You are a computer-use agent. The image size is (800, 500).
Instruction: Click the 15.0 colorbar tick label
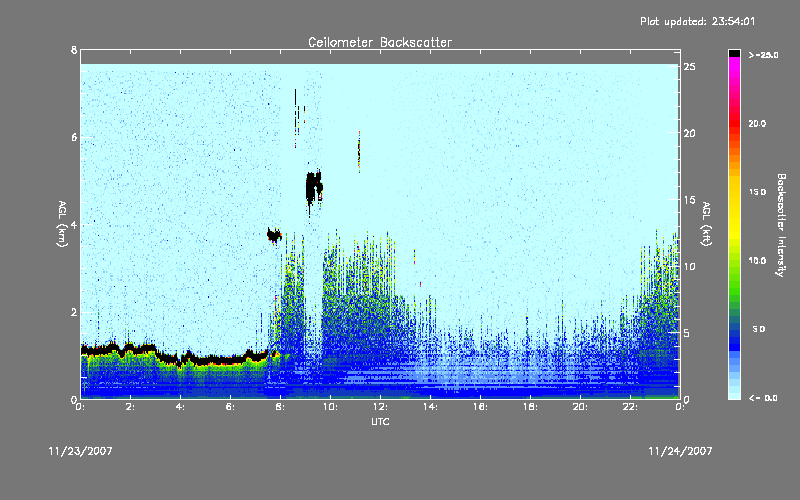(757, 192)
